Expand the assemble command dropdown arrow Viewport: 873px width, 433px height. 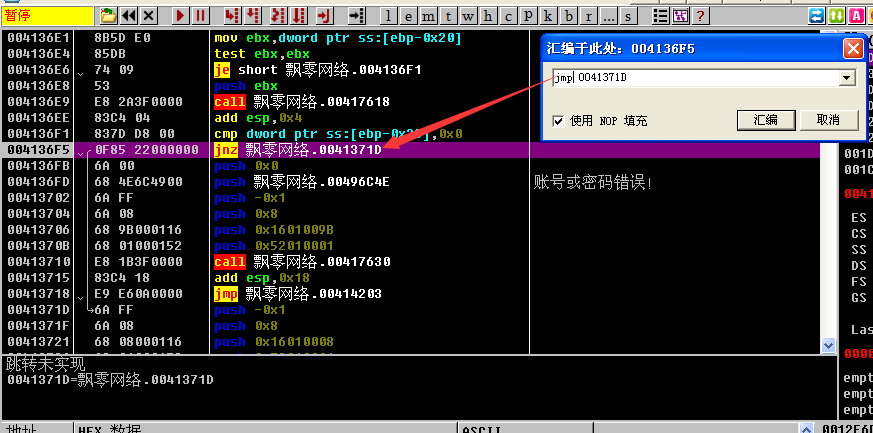tap(847, 78)
